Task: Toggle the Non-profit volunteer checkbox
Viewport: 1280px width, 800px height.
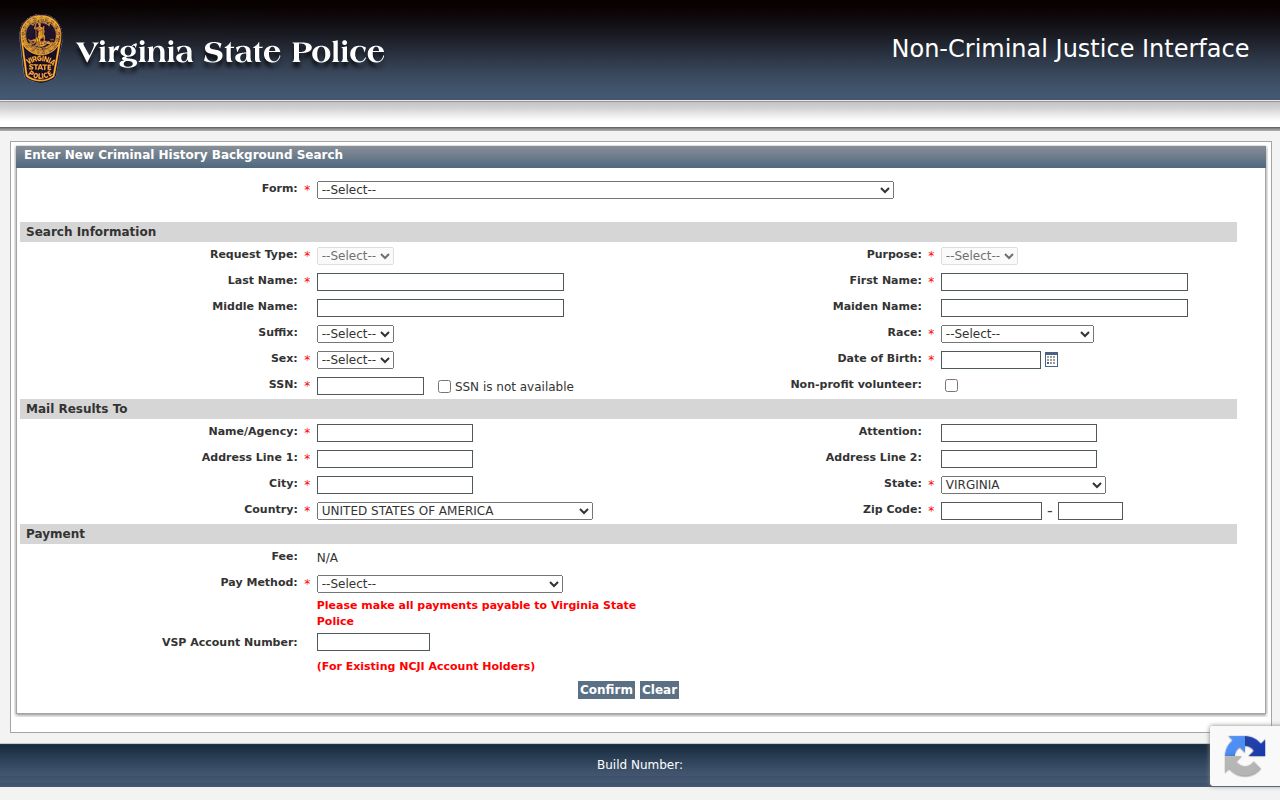Action: pyautogui.click(x=951, y=385)
